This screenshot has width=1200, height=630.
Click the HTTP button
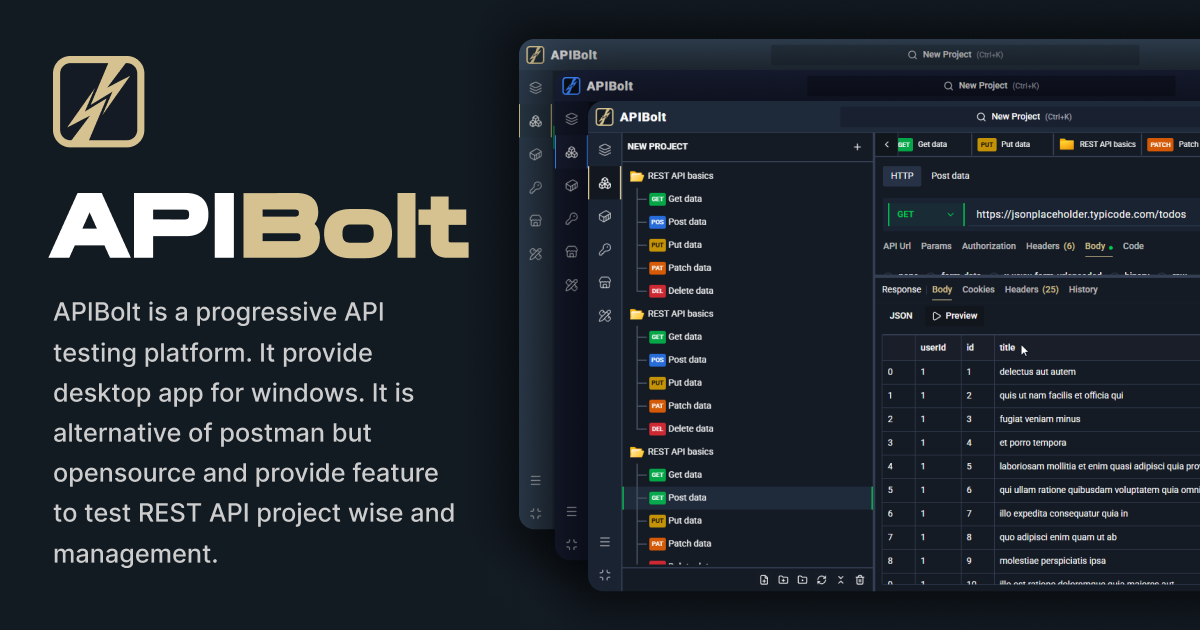[x=902, y=176]
